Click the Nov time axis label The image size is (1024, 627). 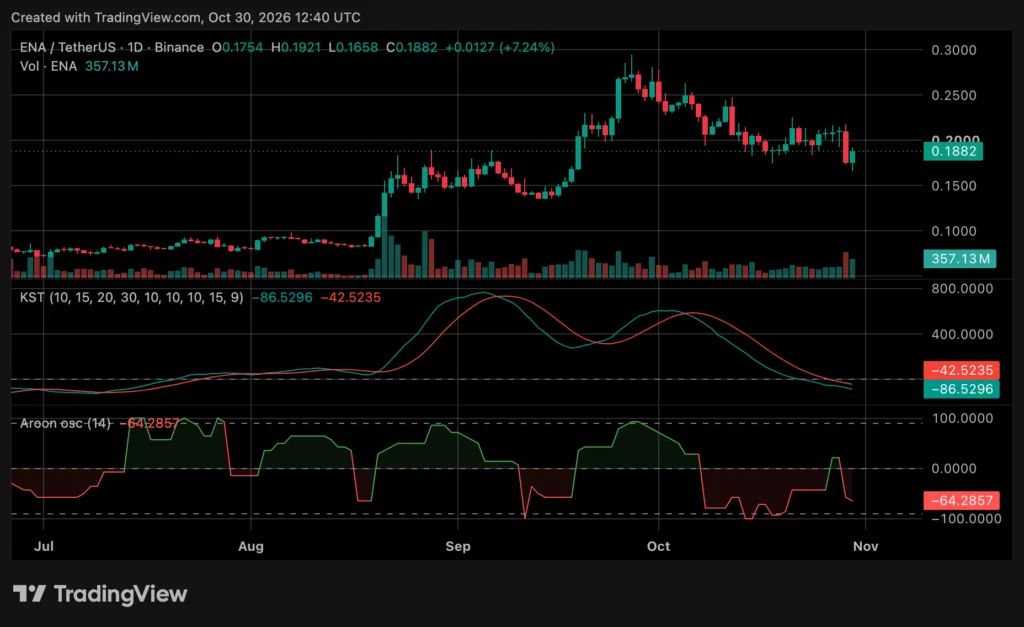coord(865,546)
